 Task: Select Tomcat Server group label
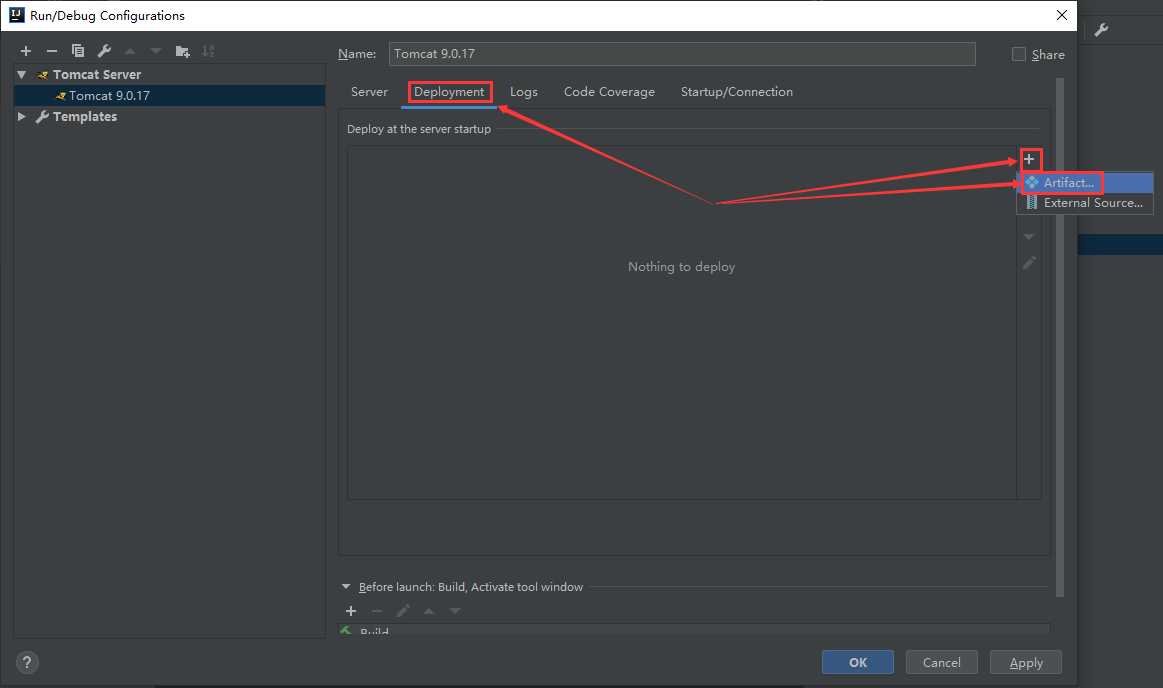(x=96, y=74)
